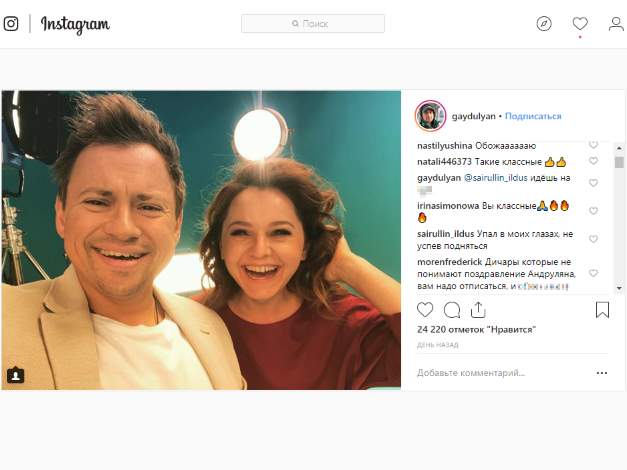This screenshot has width=627, height=470.
Task: Focus the Поиск search field
Action: tap(313, 24)
